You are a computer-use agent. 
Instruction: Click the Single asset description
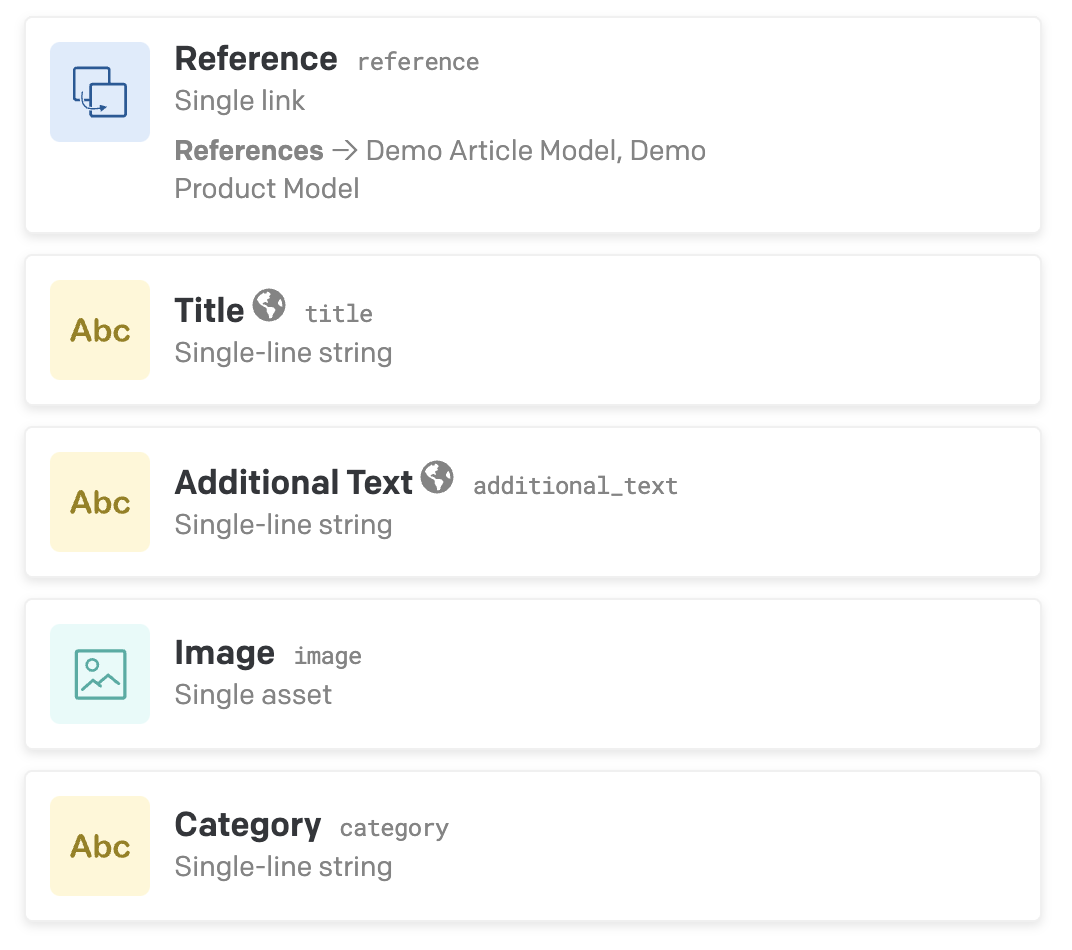pos(253,695)
